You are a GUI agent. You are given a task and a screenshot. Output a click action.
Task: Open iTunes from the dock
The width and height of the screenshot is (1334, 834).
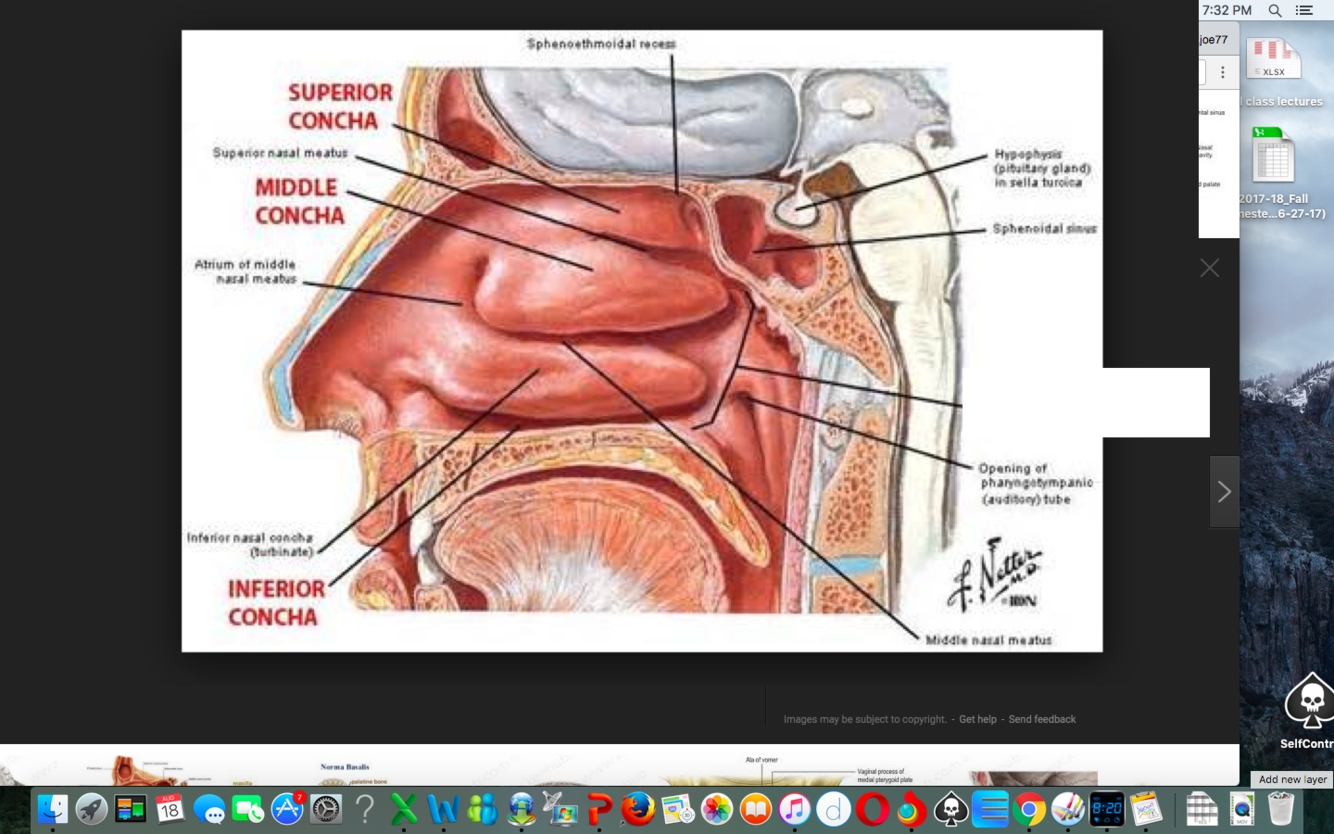794,808
